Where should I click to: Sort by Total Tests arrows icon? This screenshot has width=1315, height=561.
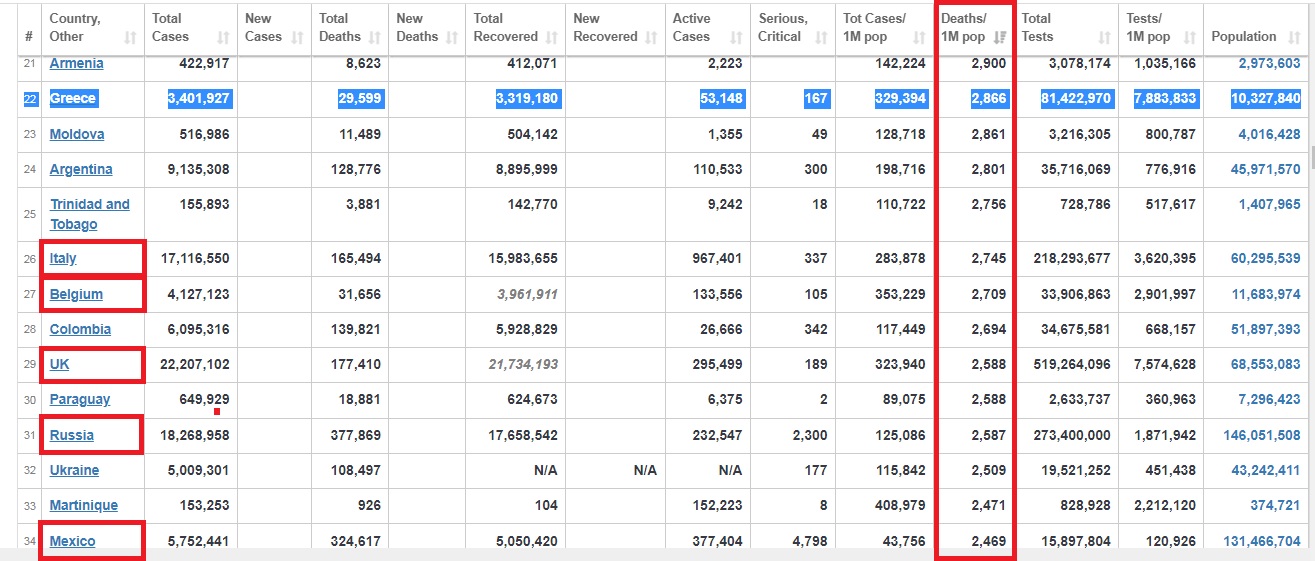coord(1104,37)
